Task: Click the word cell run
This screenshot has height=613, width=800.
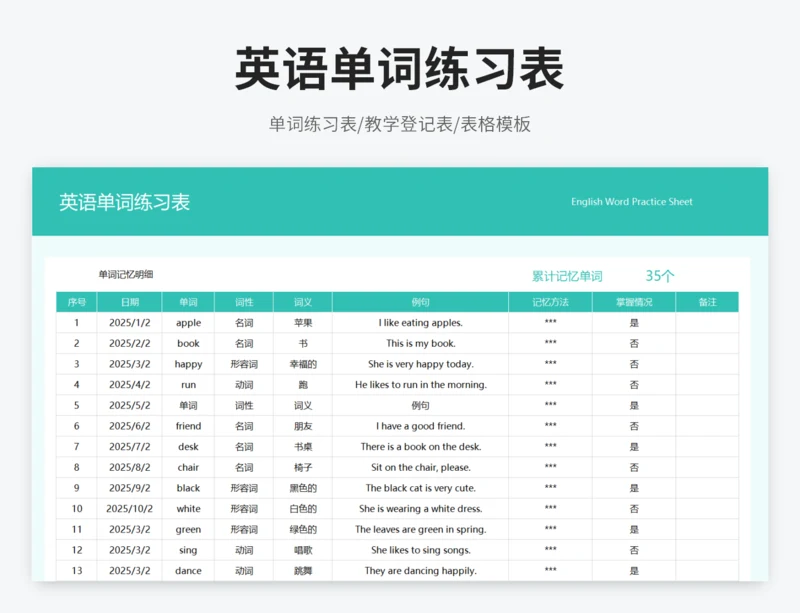Action: click(x=188, y=385)
